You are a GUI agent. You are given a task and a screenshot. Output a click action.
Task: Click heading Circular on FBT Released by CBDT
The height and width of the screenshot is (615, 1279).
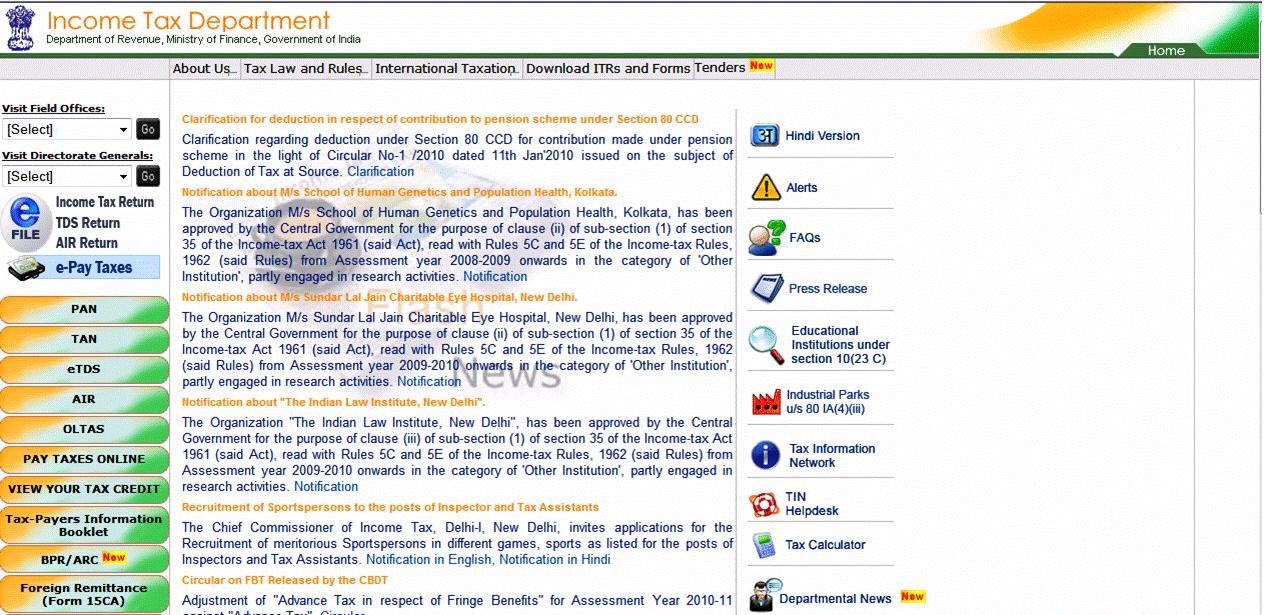pyautogui.click(x=285, y=580)
